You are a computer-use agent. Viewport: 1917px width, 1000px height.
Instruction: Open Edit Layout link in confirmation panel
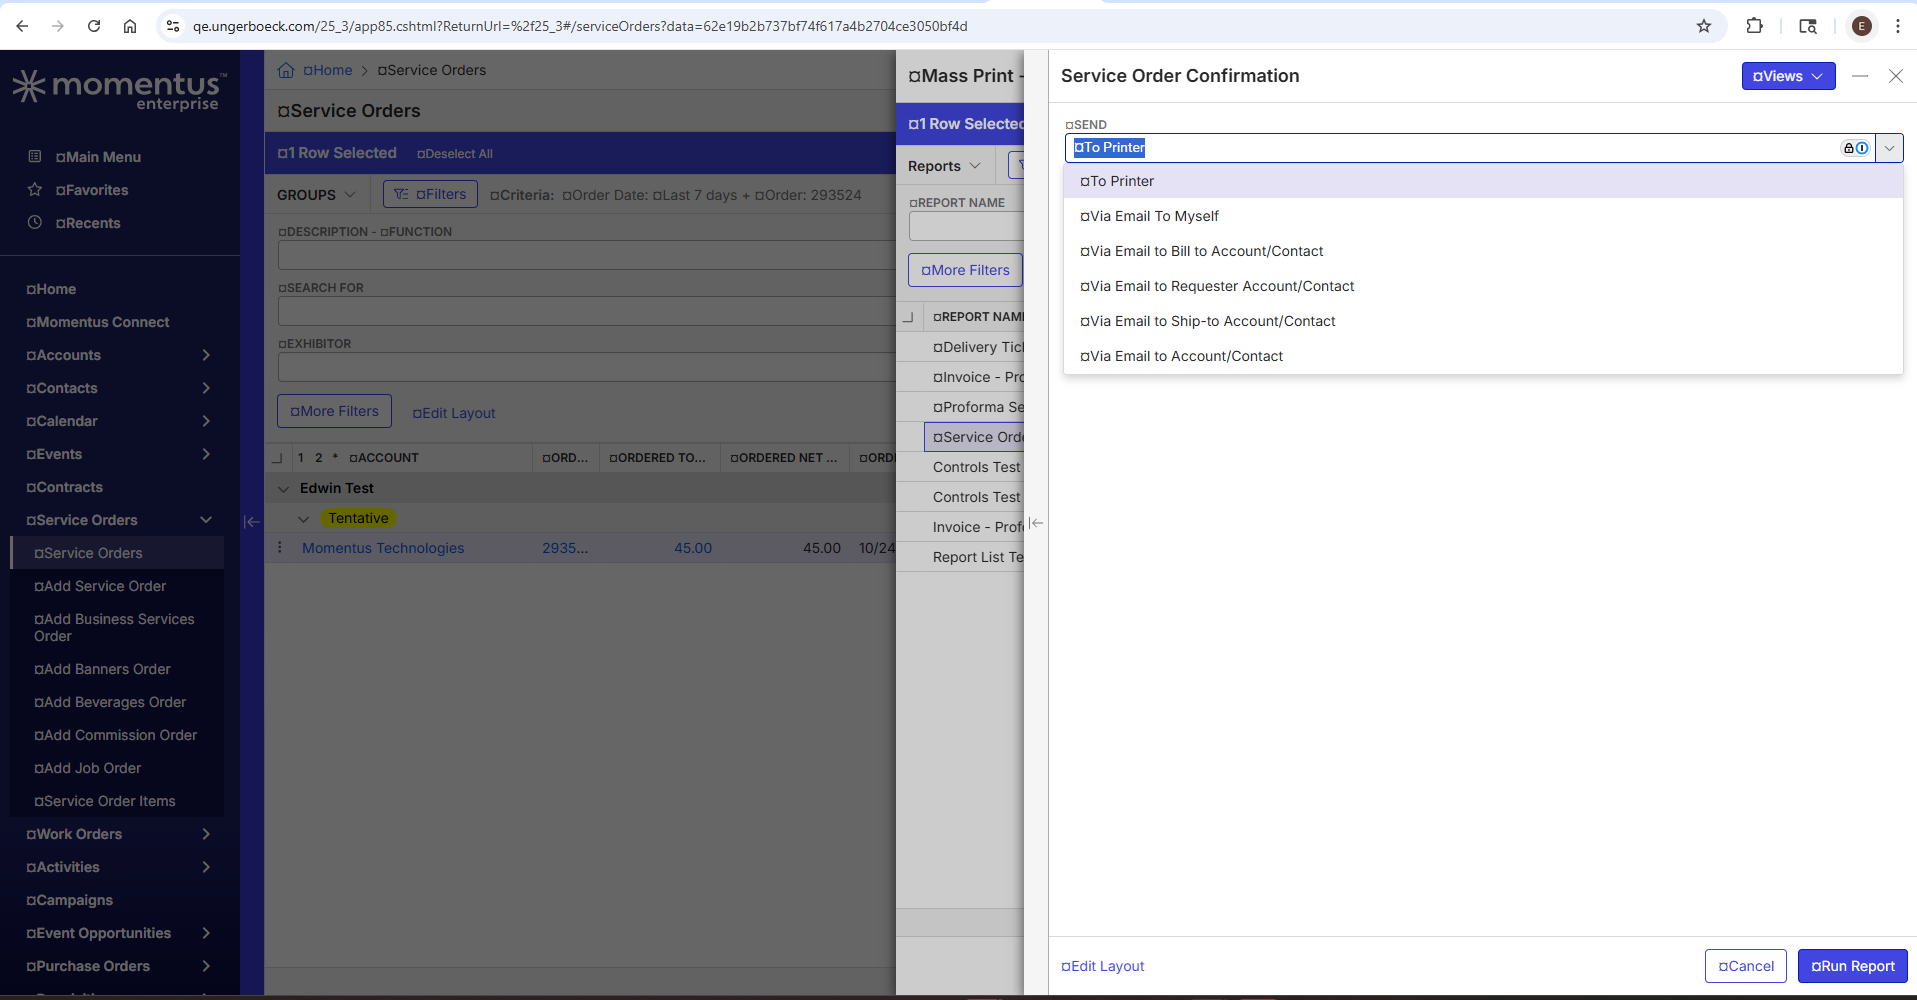1103,966
